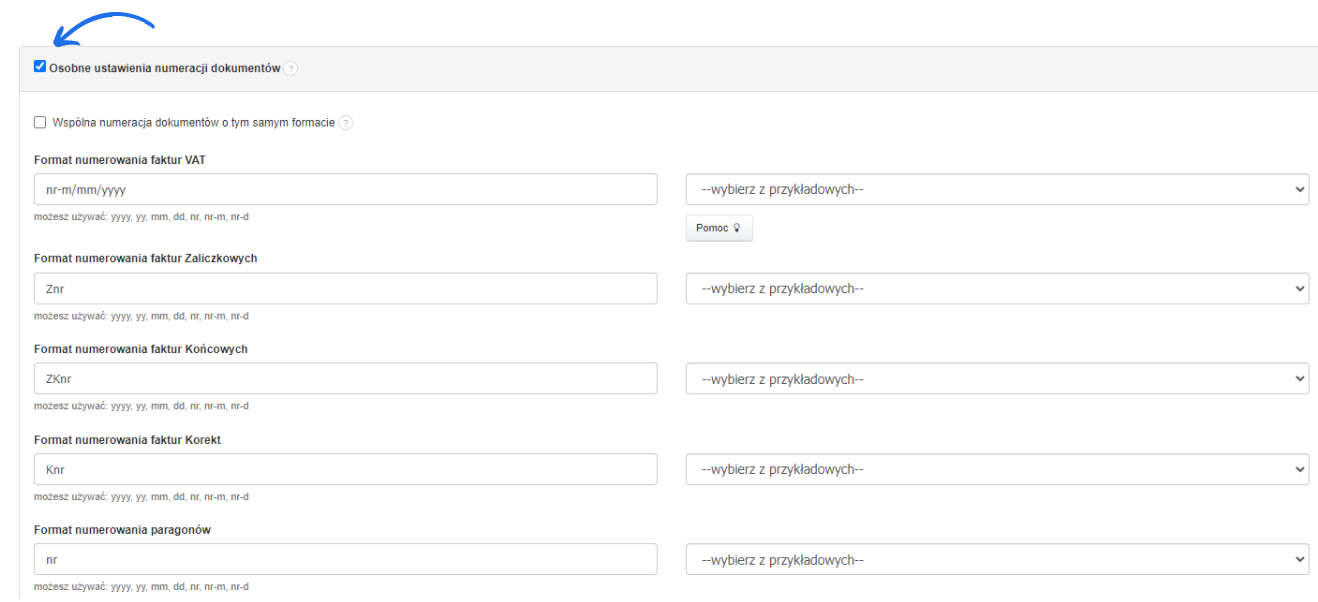This screenshot has height=602, width=1318.
Task: Enable Wspólna numeracja dokumentów checkbox
Action: pos(40,123)
